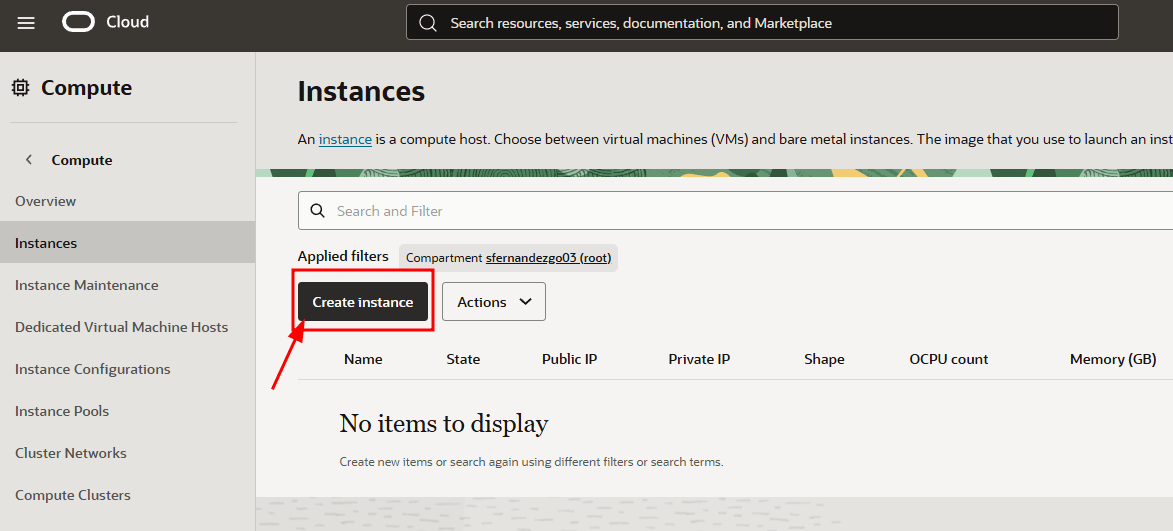The image size is (1173, 531).
Task: Click the Cloud text beside logo
Action: click(127, 22)
